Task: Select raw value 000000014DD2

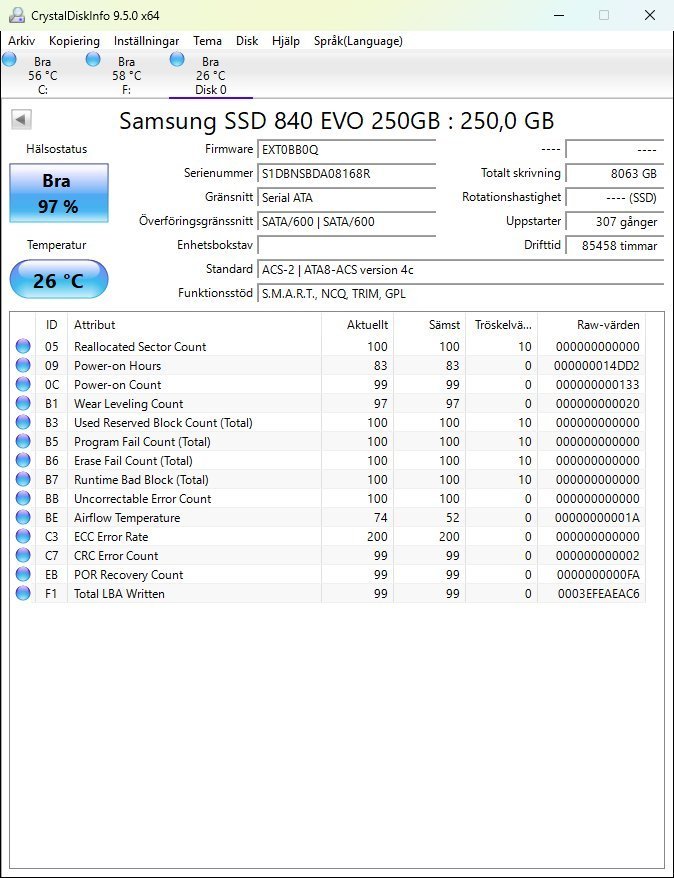Action: pos(597,366)
